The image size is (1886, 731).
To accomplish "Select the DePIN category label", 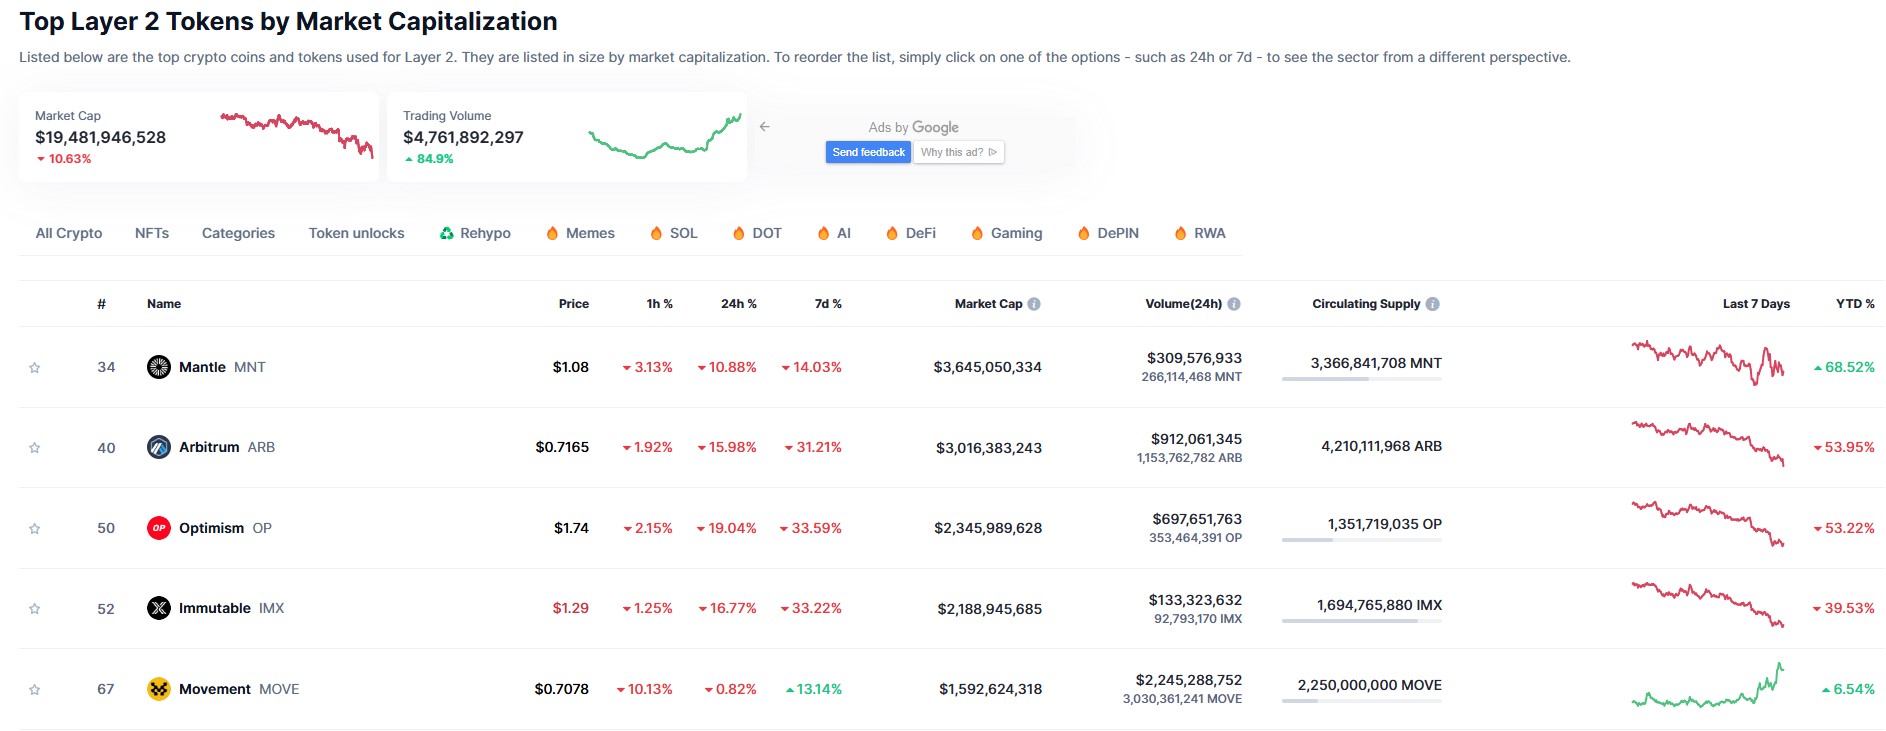I will click(x=1118, y=233).
